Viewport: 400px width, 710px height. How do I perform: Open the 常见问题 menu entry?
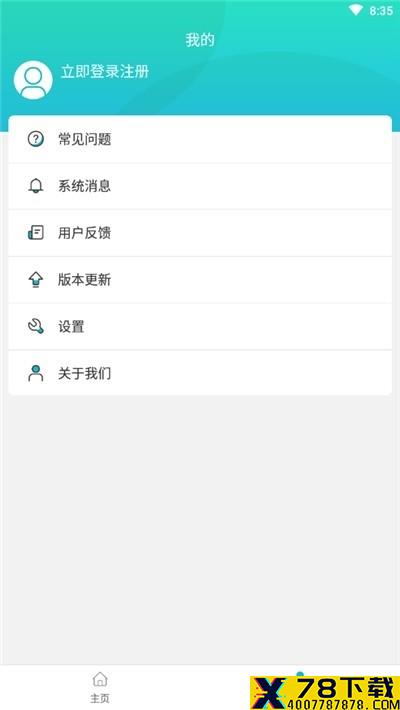[x=200, y=139]
